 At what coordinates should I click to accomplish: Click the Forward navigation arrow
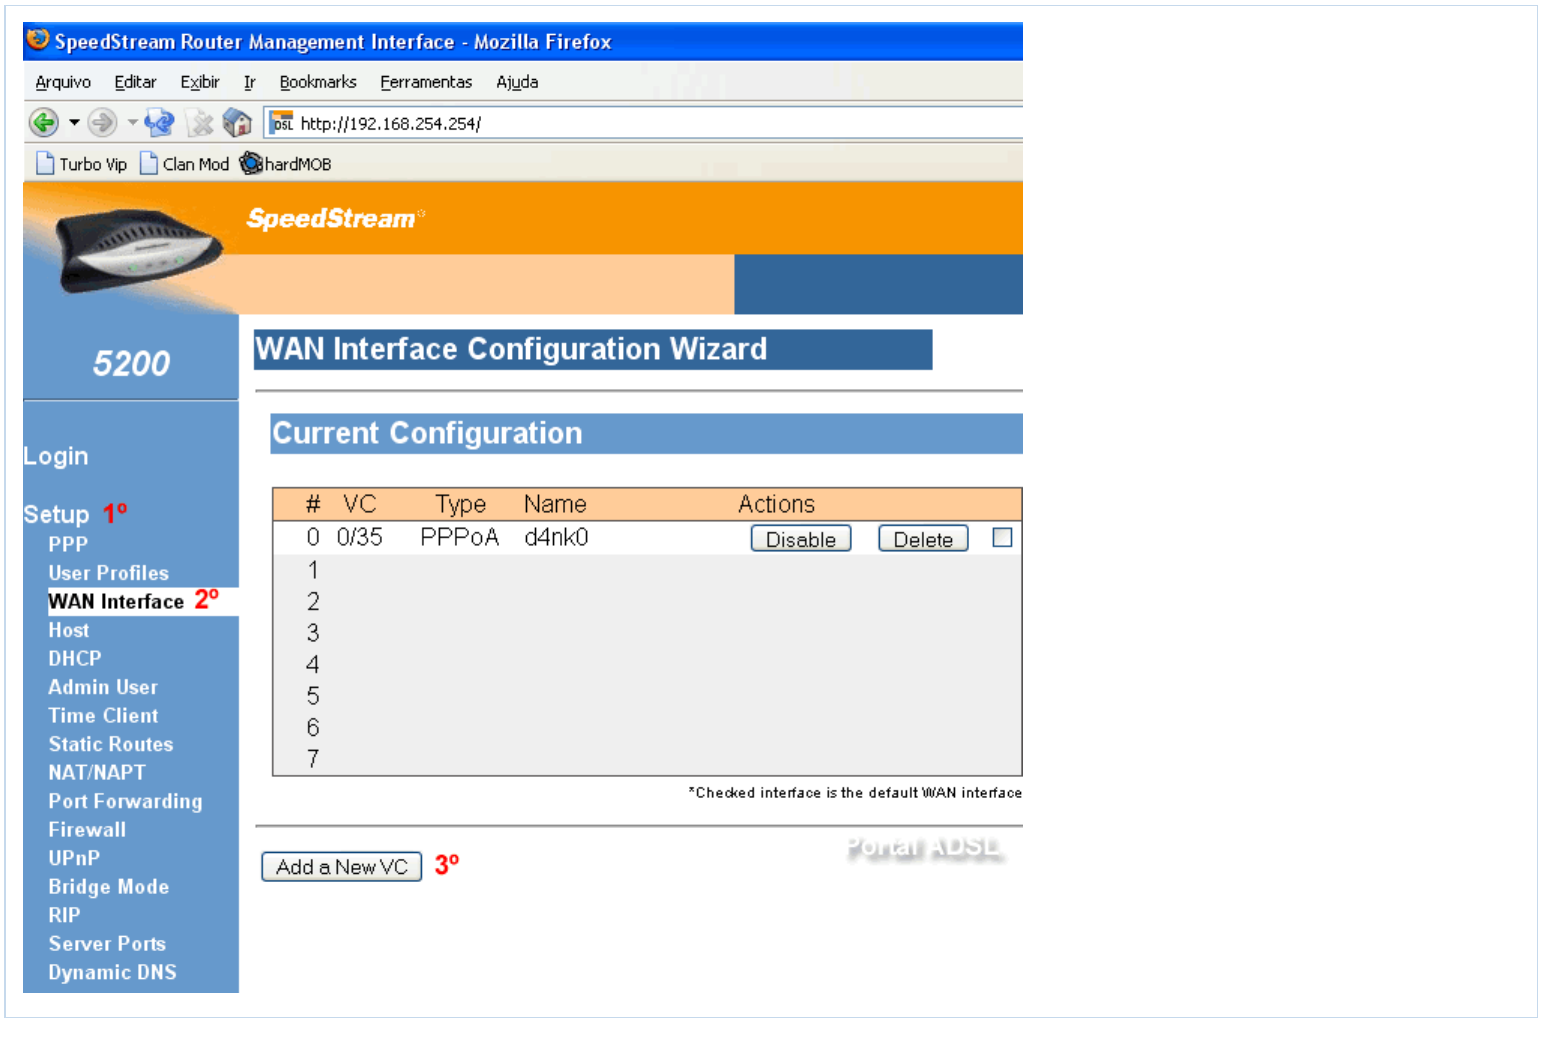click(x=101, y=123)
